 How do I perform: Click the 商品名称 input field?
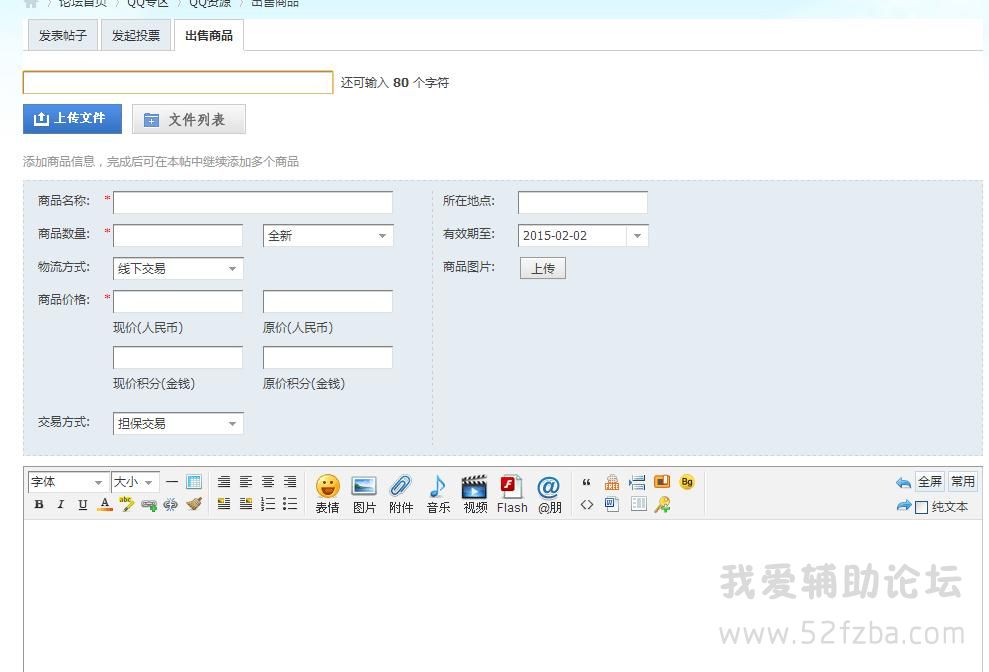tap(253, 203)
